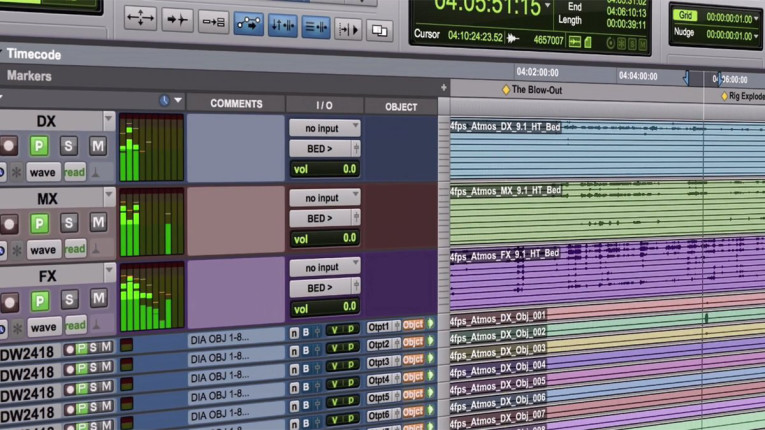Image resolution: width=765 pixels, height=430 pixels.
Task: Enable Tab to Transients toolbar icon
Action: pos(177,20)
